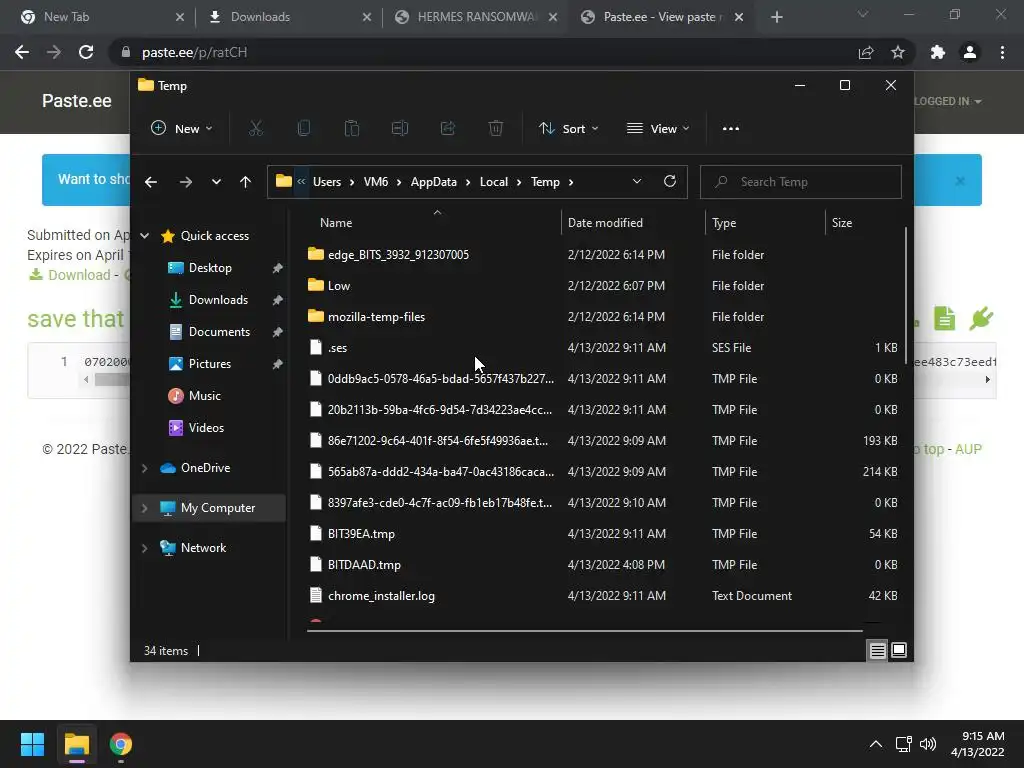
Task: Open Windows Start menu
Action: click(32, 744)
